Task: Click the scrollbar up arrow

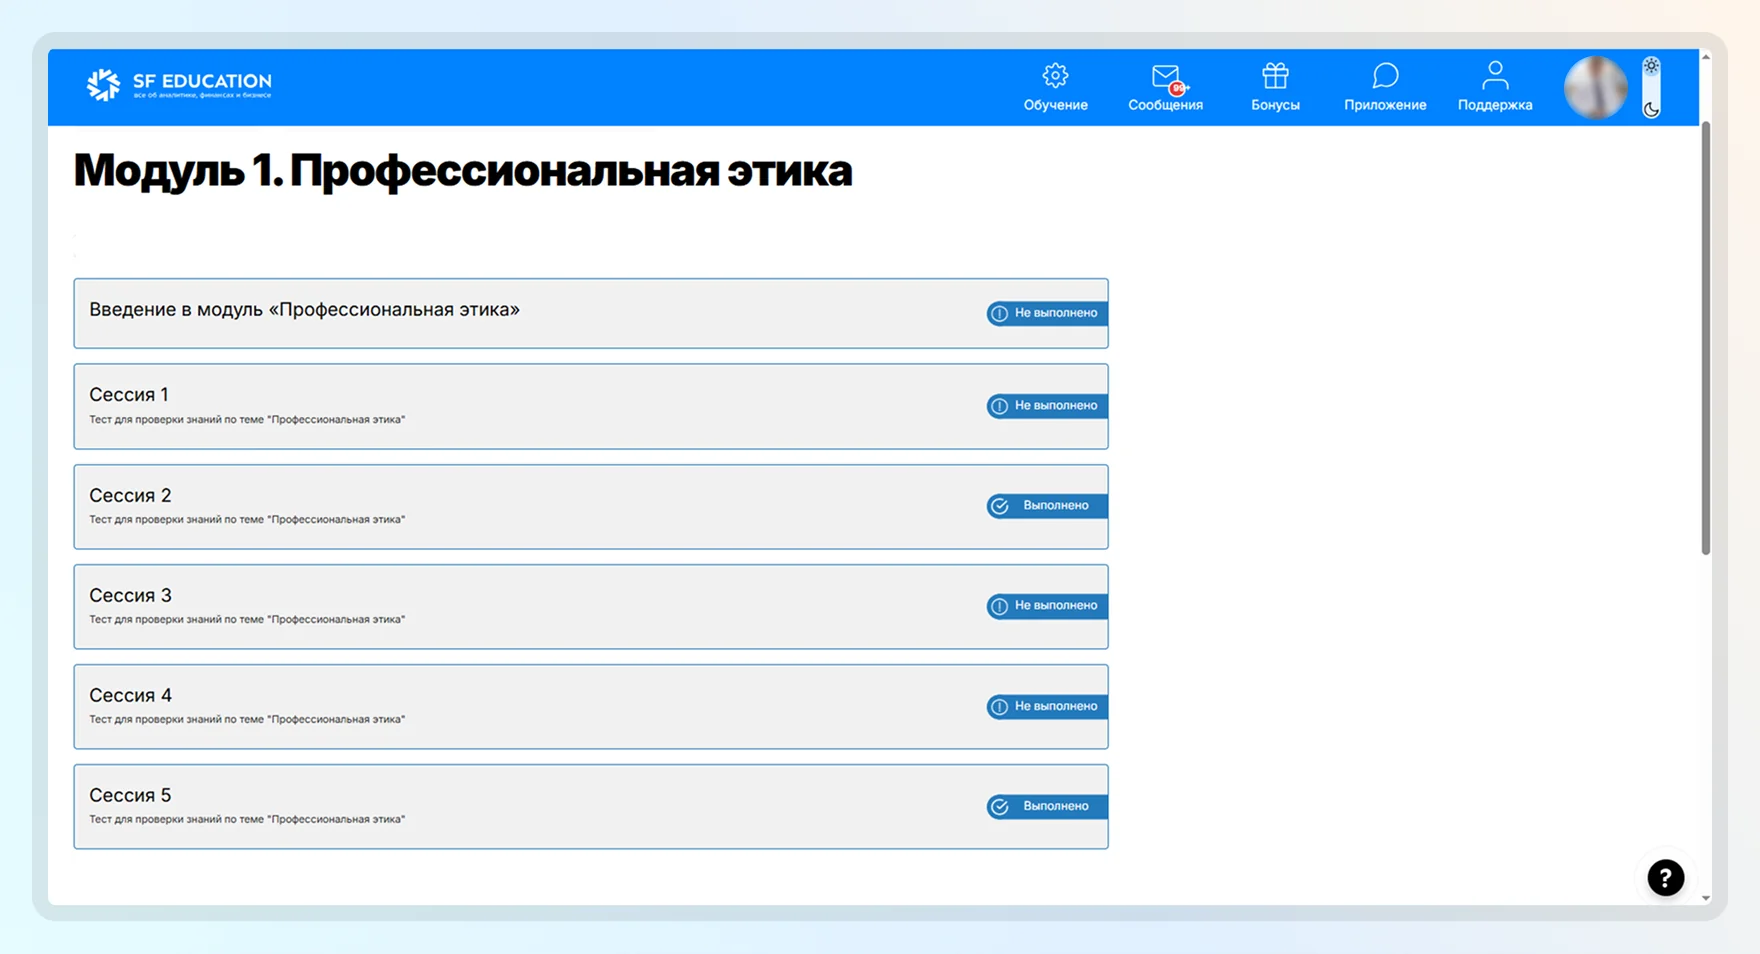Action: (1706, 57)
